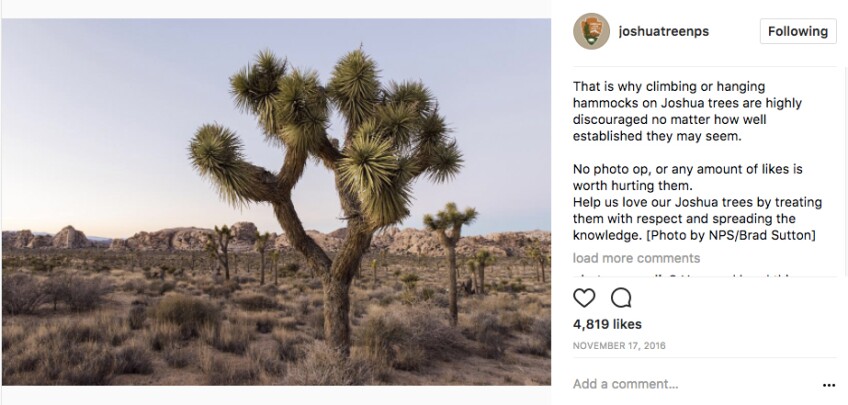This screenshot has width=848, height=405.
Task: Expand load more comments
Action: coord(636,258)
